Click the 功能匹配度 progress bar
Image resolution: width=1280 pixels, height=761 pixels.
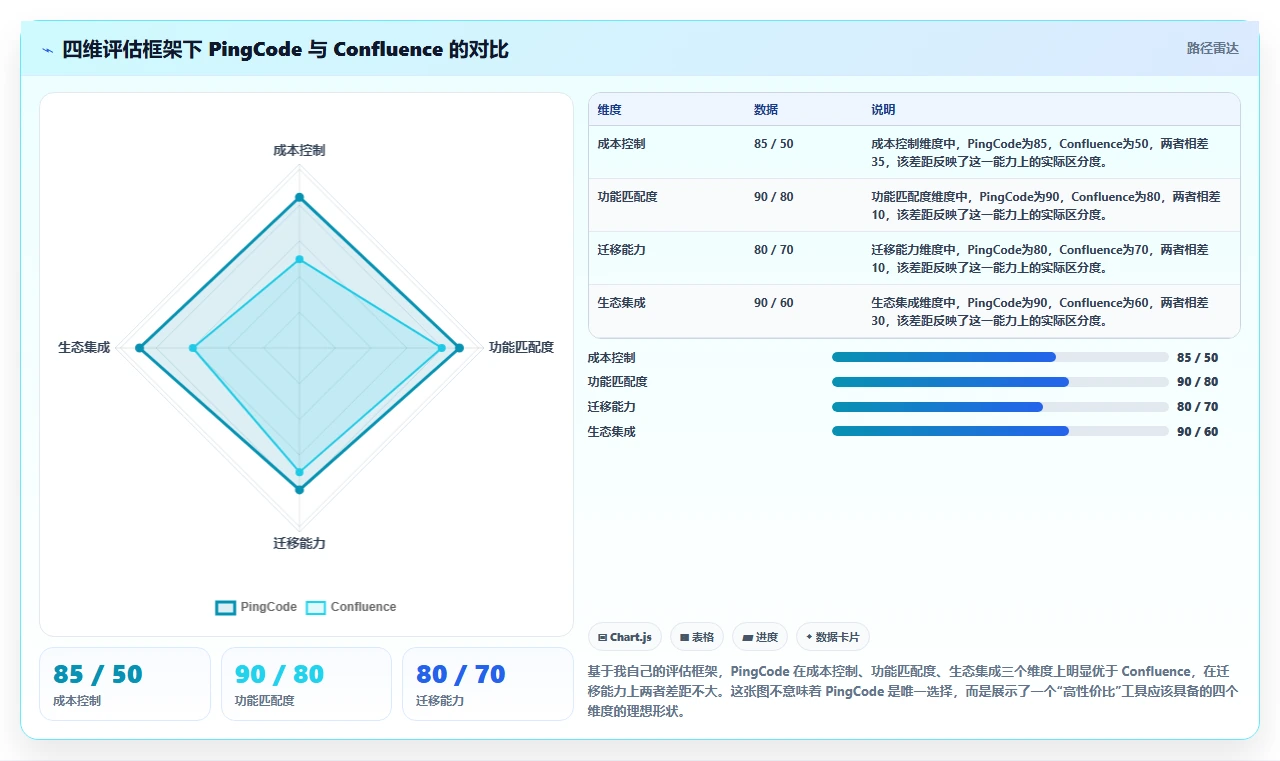click(x=1000, y=382)
